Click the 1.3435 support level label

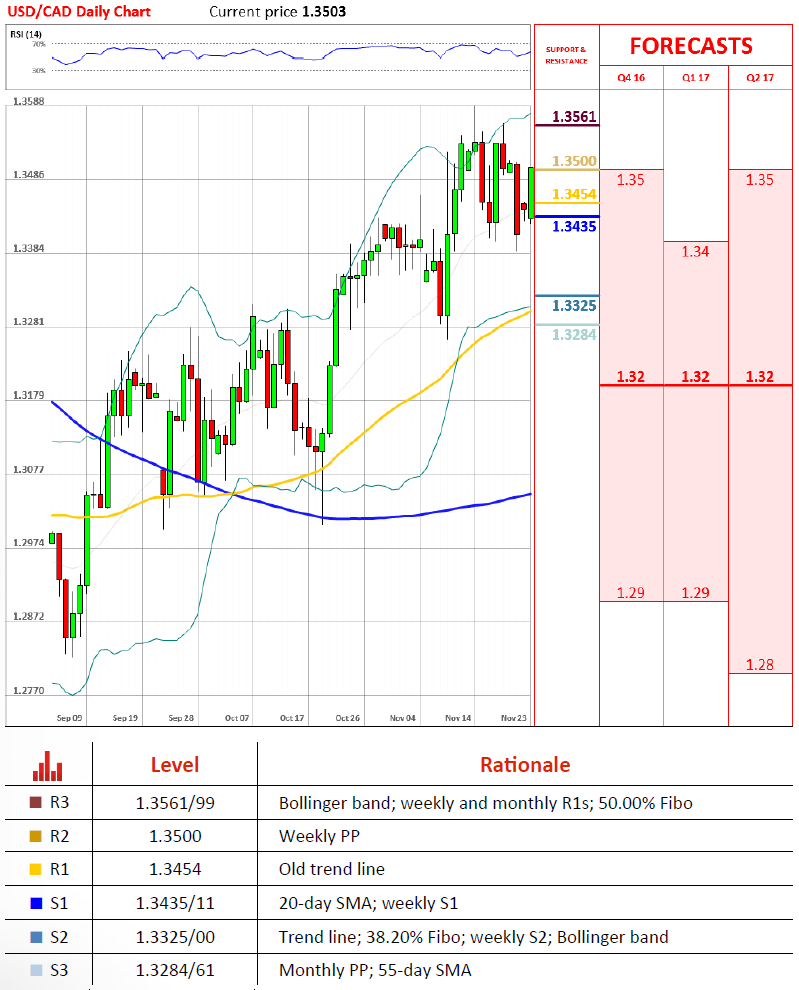click(574, 226)
